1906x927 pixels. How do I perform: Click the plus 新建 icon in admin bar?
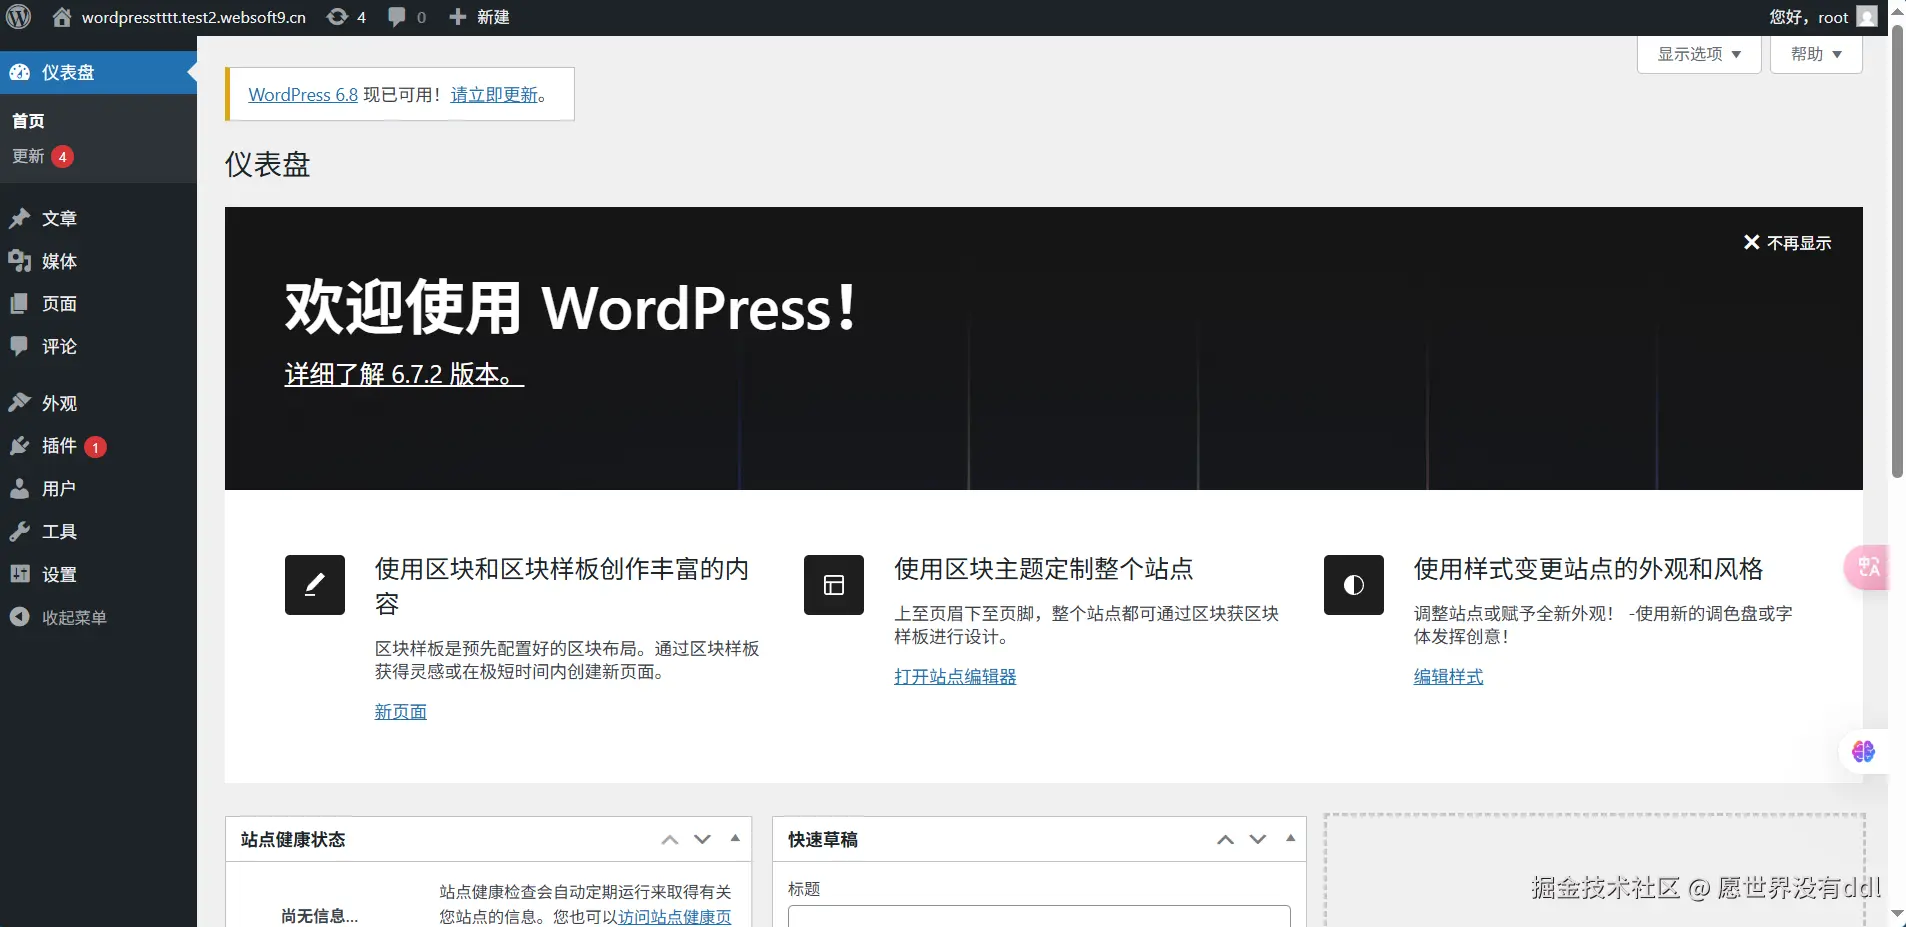click(458, 17)
